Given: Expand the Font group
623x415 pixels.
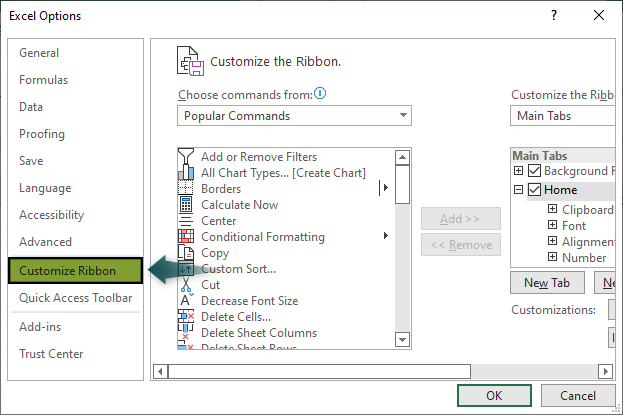Looking at the screenshot, I should (x=552, y=225).
